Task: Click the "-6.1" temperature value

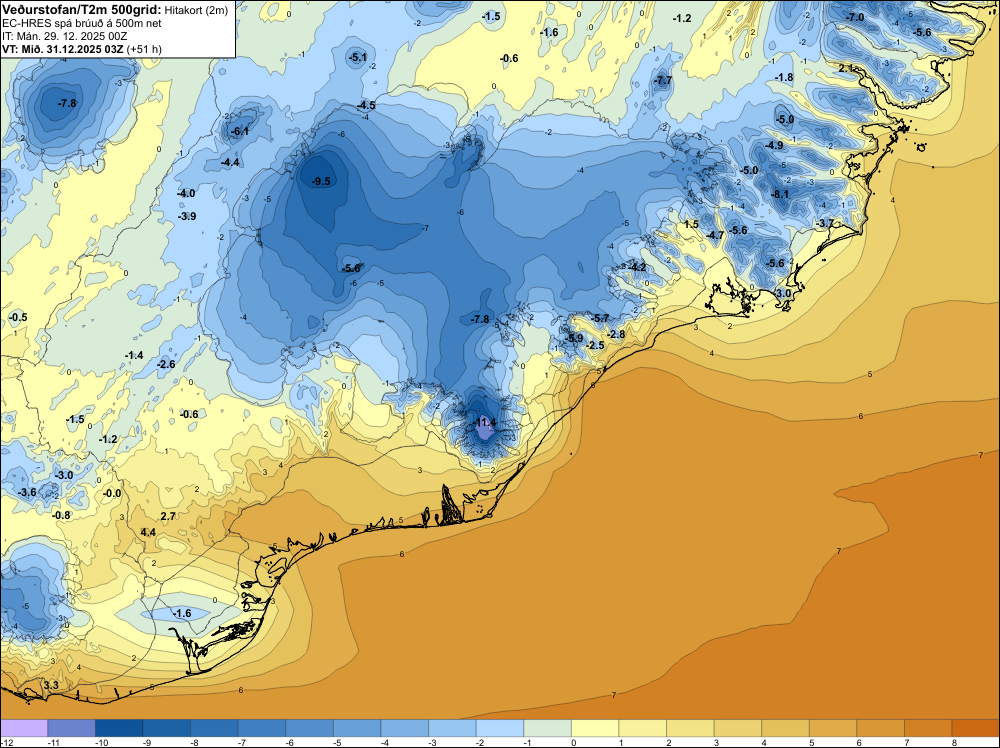Action: coord(239,131)
